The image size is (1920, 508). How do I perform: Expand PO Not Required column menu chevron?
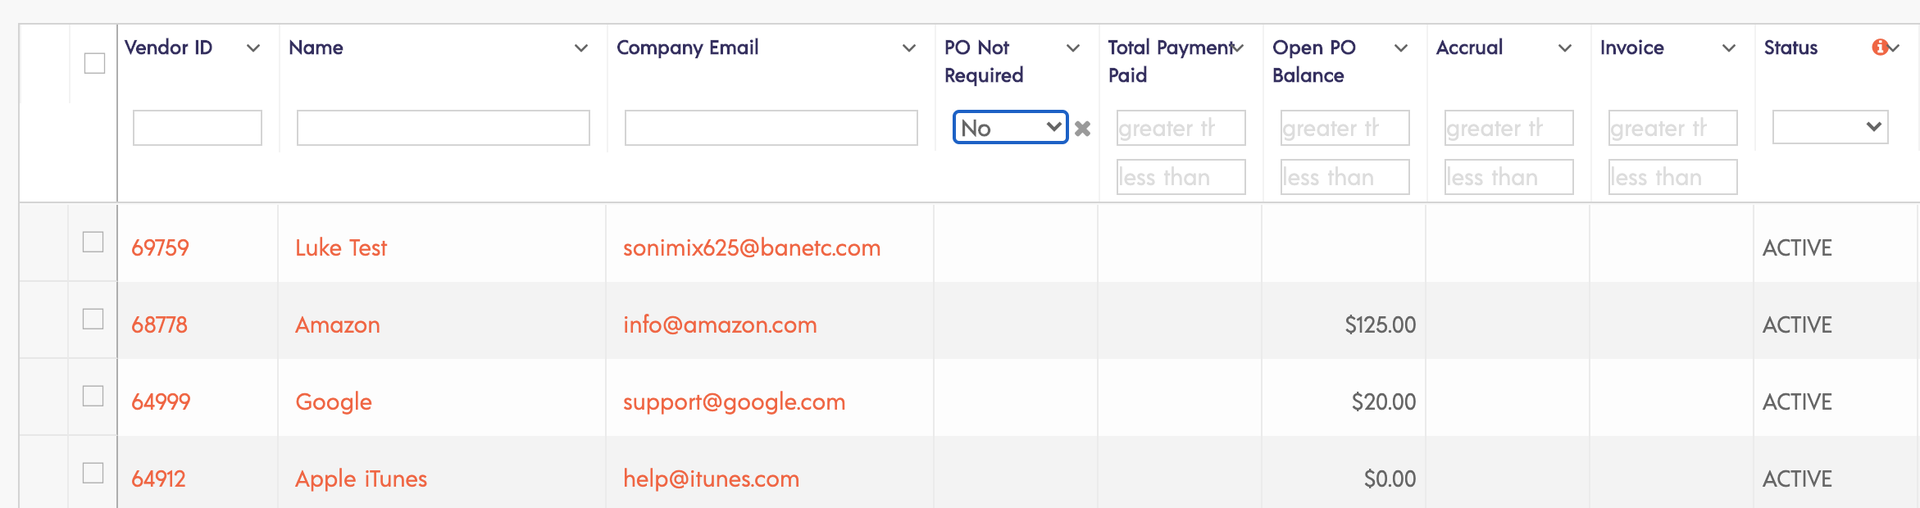[1073, 48]
